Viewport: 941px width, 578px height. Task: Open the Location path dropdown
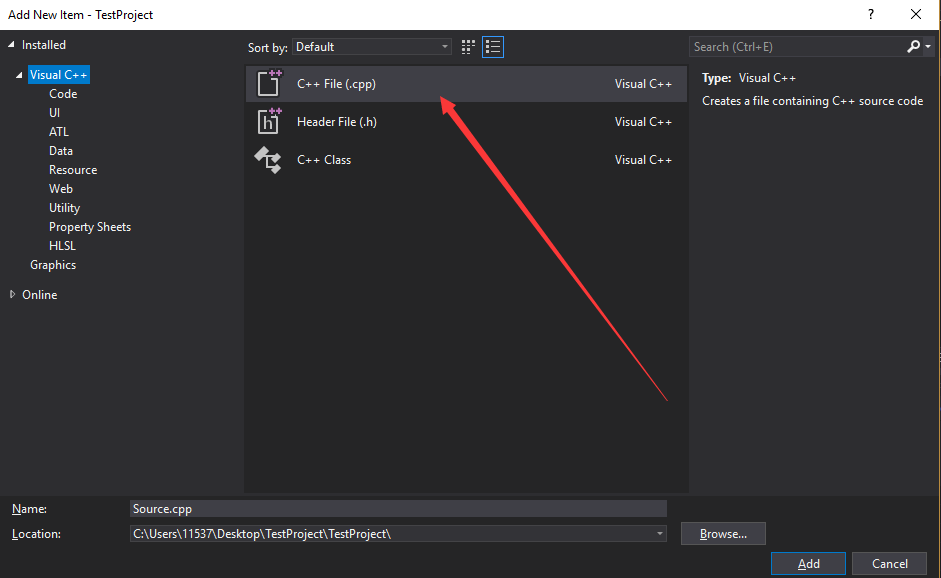660,534
